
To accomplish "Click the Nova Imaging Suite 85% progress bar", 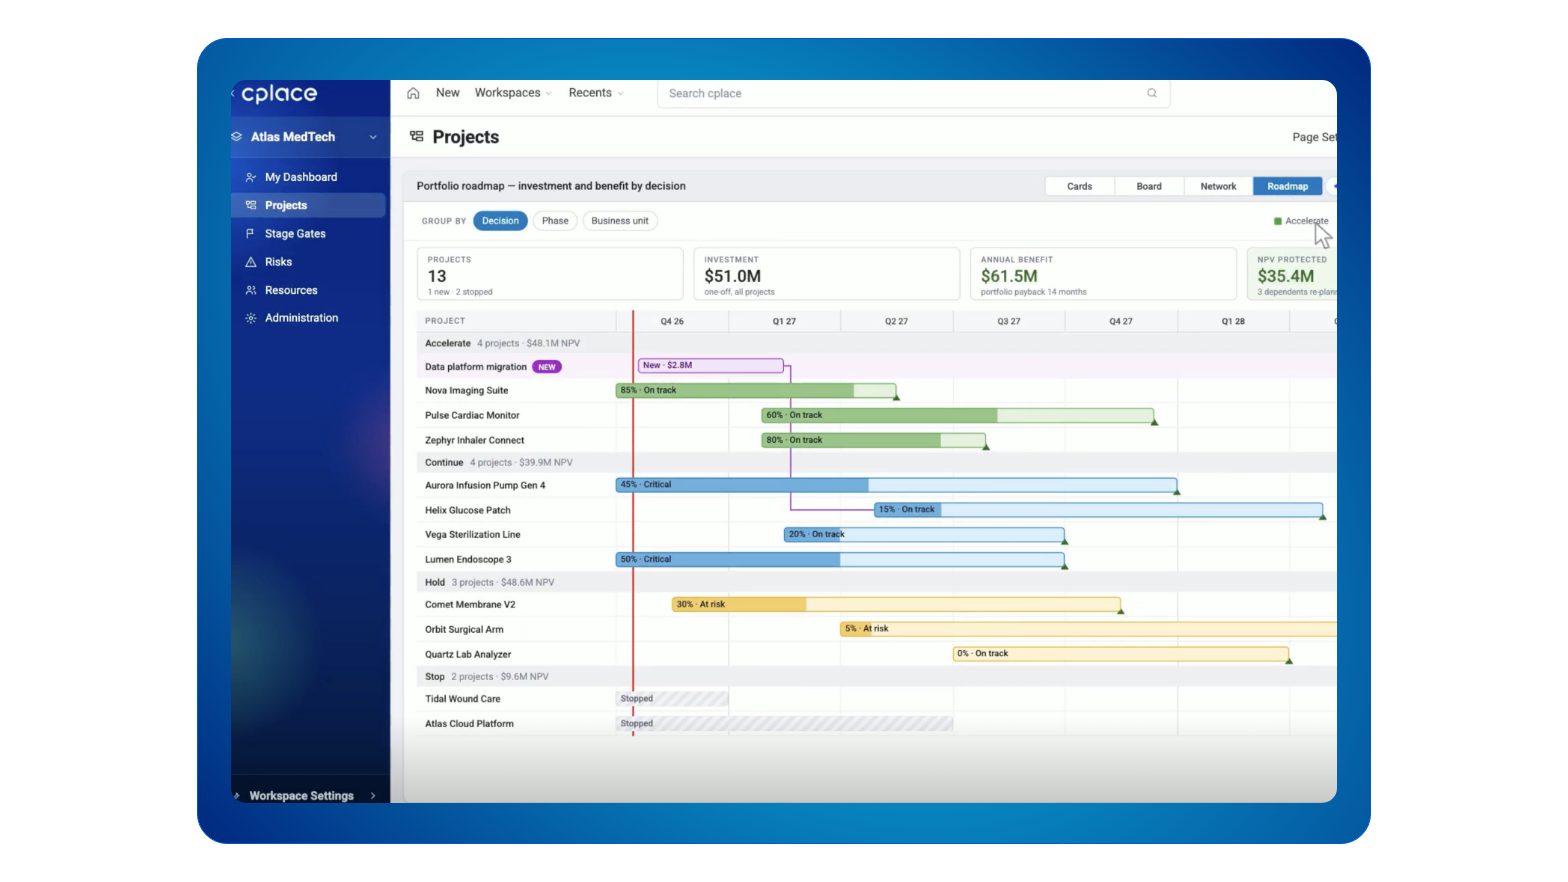I will click(x=756, y=391).
